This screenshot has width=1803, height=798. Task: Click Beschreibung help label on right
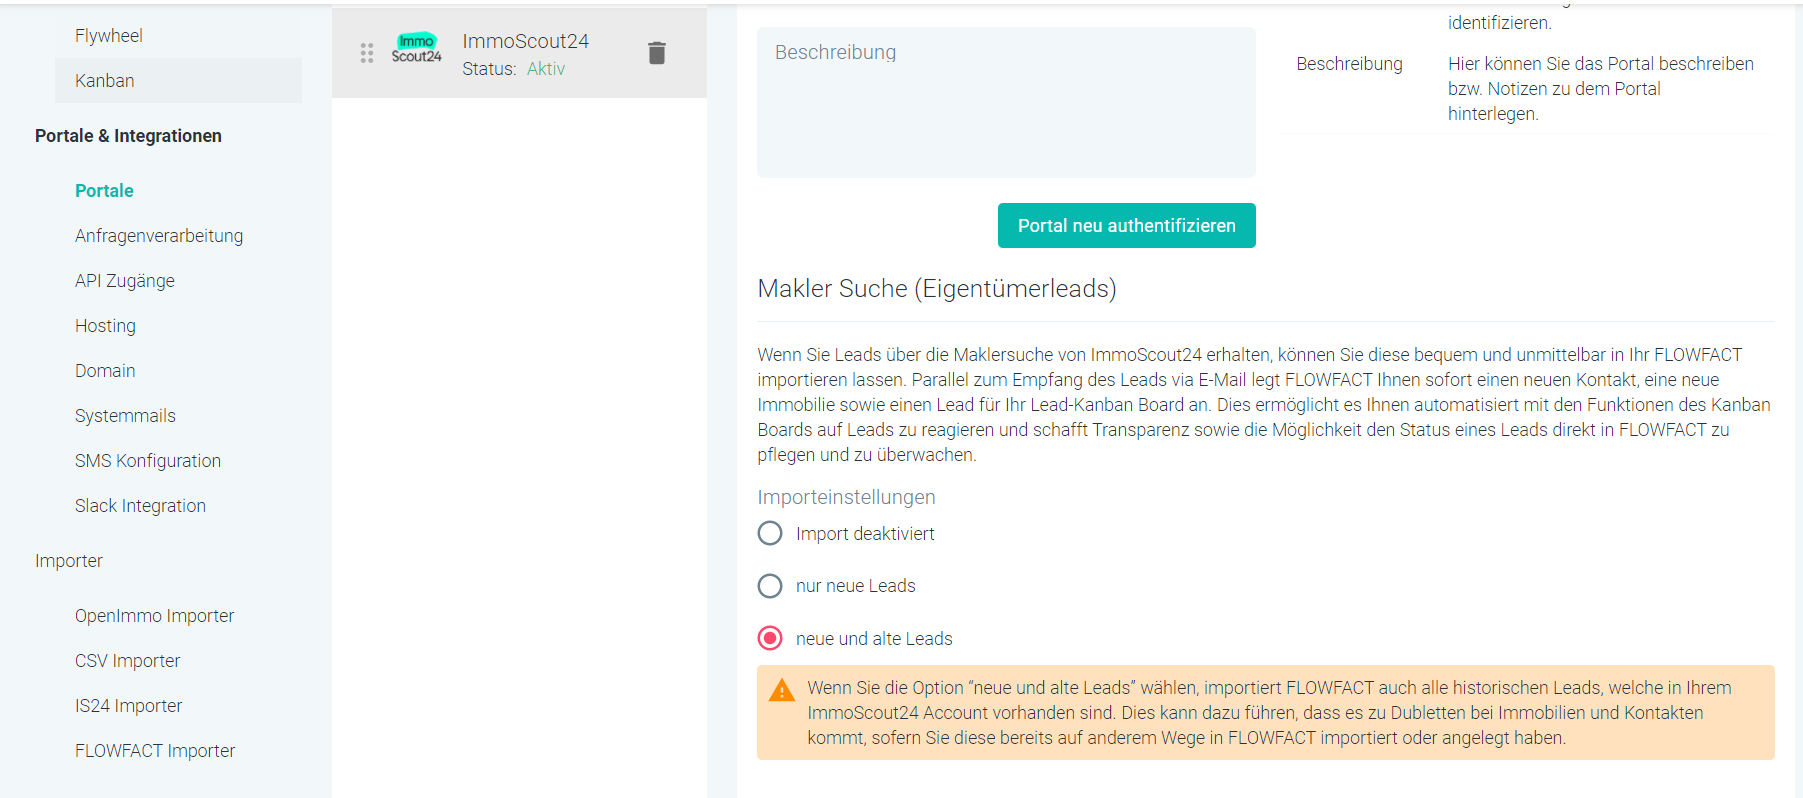[1349, 64]
